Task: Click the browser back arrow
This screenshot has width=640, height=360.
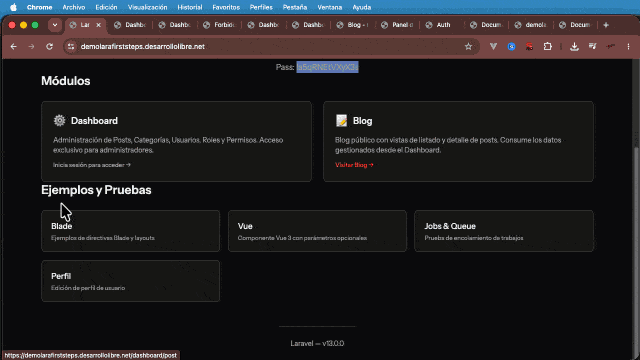Action: [x=13, y=47]
